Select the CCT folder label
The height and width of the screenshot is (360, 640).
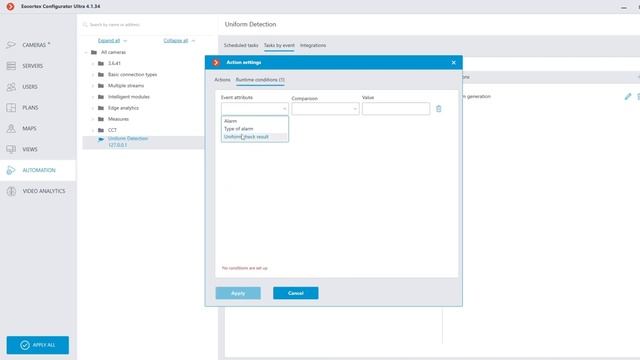point(112,130)
